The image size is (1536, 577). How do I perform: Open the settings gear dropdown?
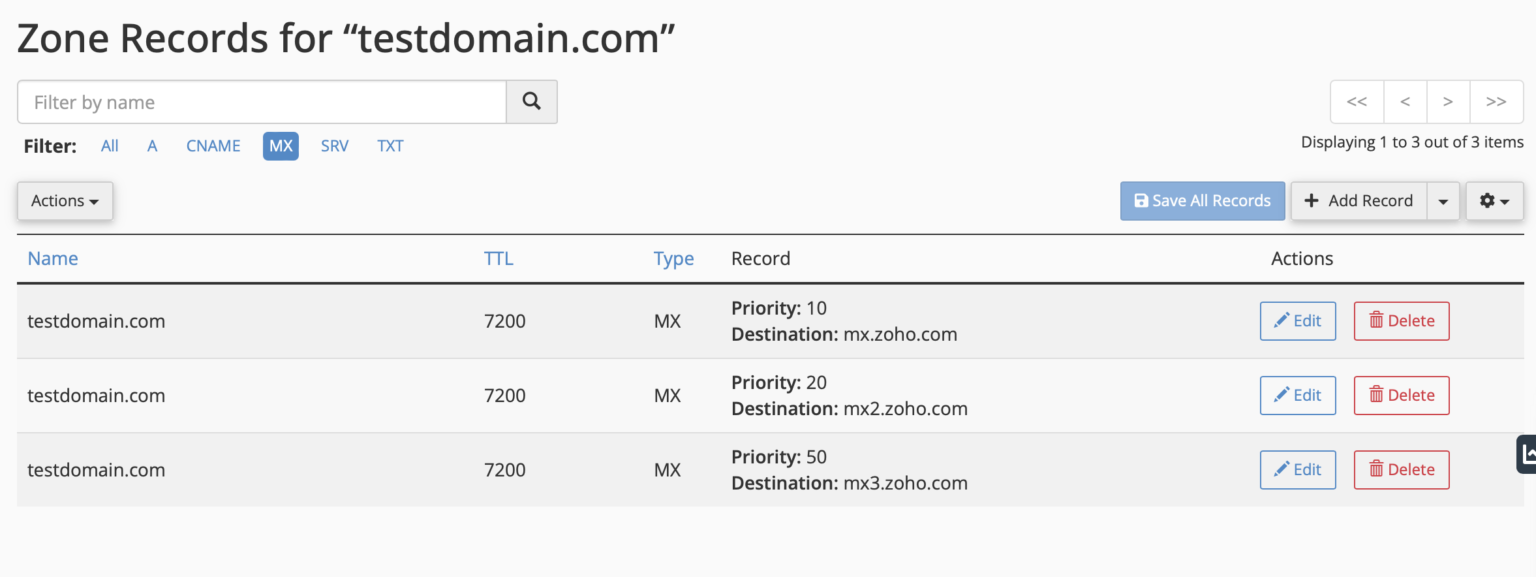coord(1494,200)
